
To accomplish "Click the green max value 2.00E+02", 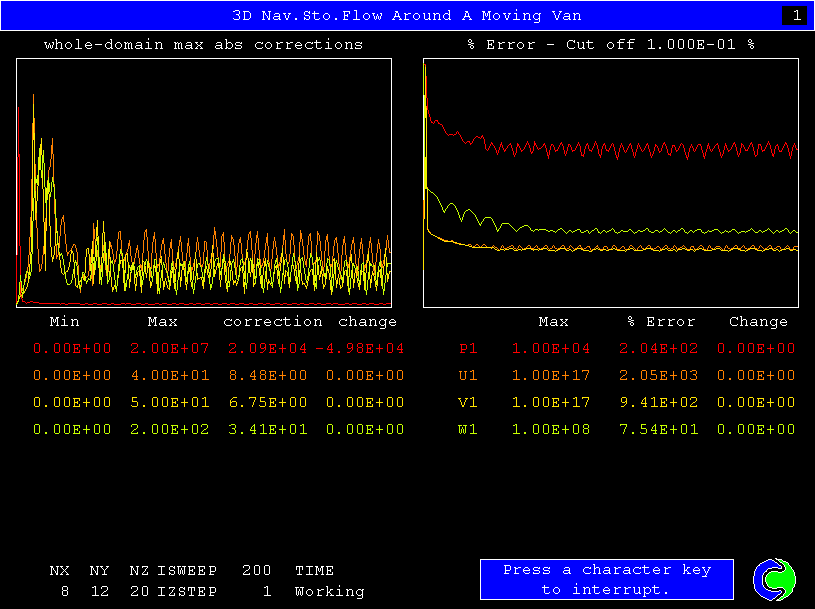I will [x=169, y=430].
